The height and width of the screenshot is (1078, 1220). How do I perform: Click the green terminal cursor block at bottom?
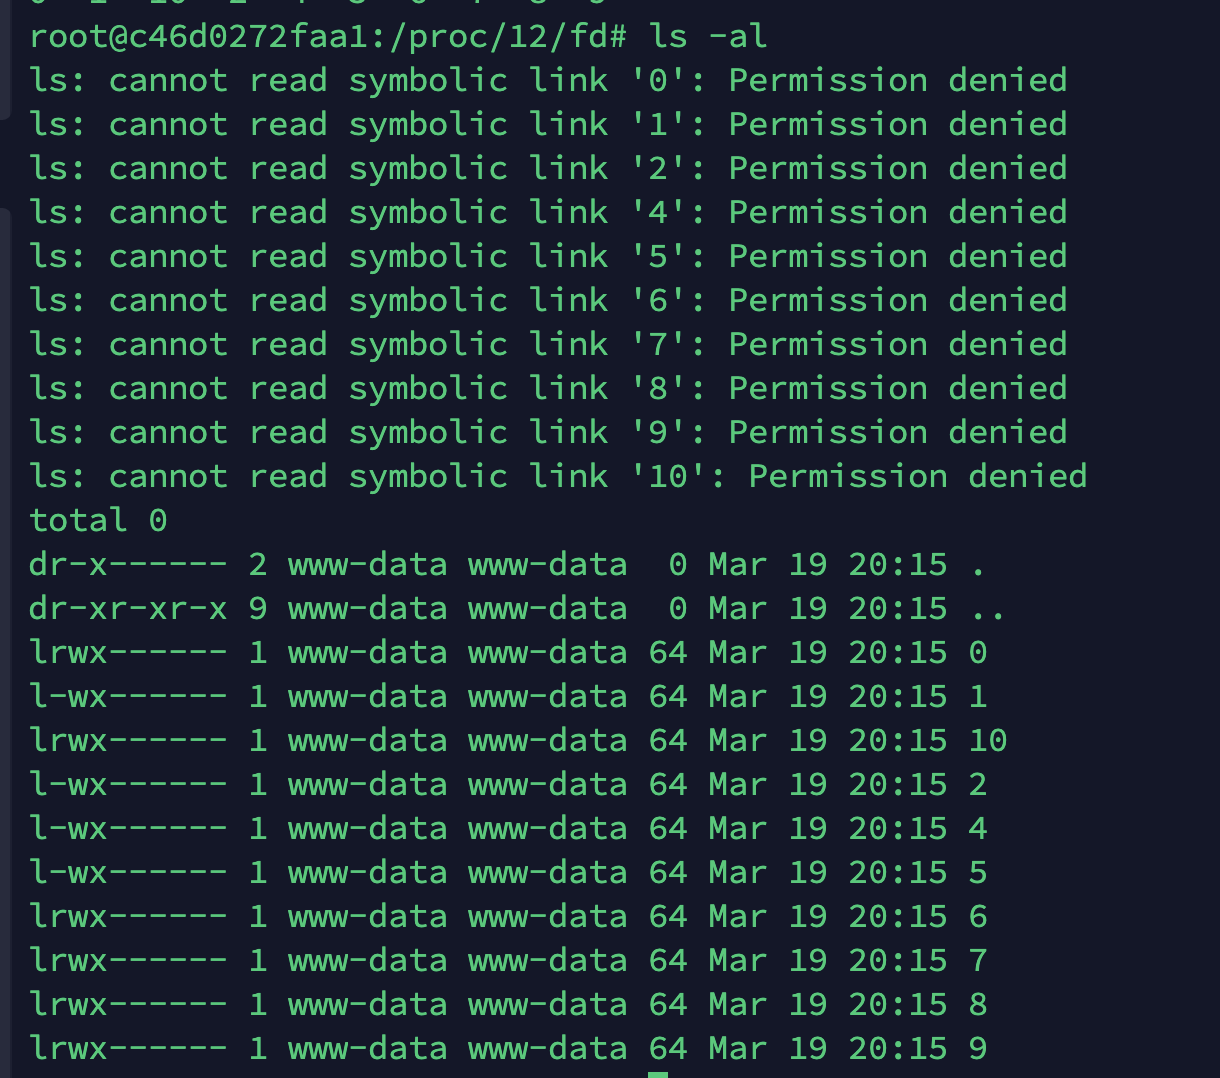(x=657, y=1073)
